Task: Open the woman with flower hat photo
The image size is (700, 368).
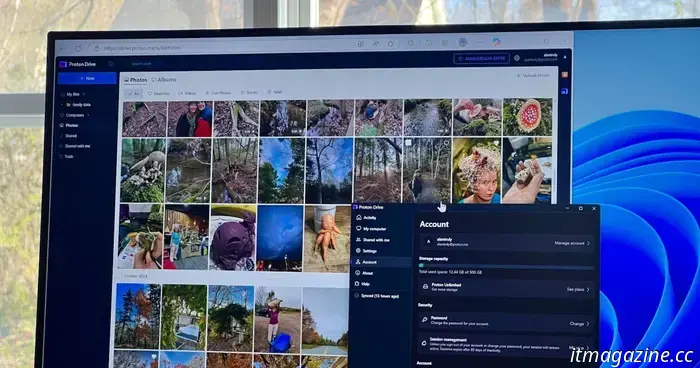Action: coord(477,171)
